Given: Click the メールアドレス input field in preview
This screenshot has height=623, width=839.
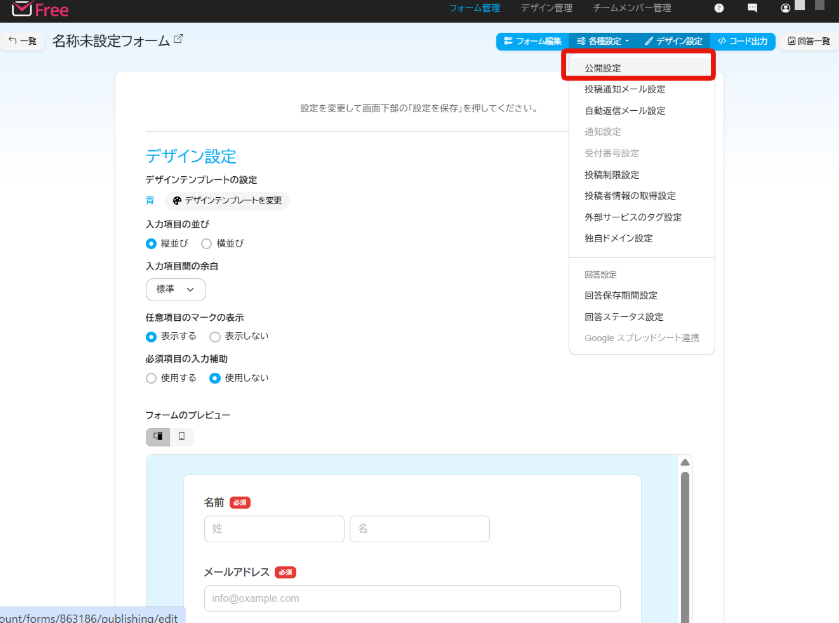Looking at the screenshot, I should coord(412,598).
